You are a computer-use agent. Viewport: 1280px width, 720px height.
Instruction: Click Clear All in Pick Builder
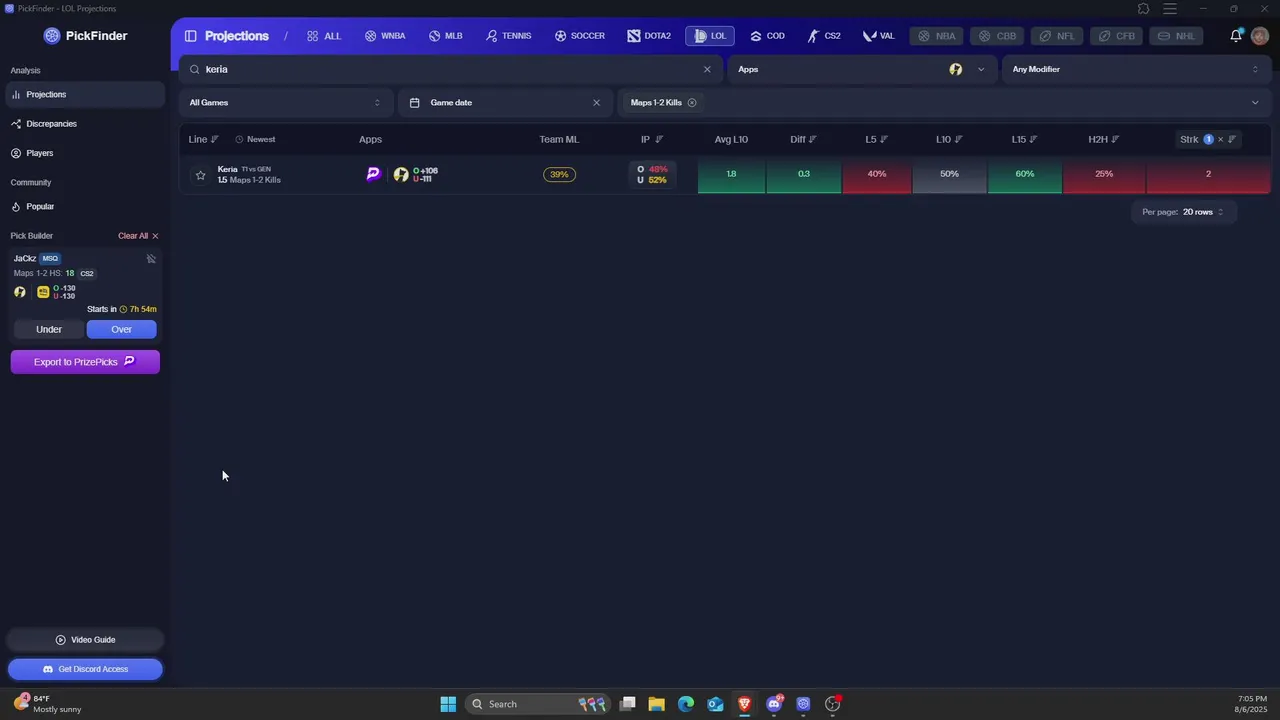click(x=138, y=236)
